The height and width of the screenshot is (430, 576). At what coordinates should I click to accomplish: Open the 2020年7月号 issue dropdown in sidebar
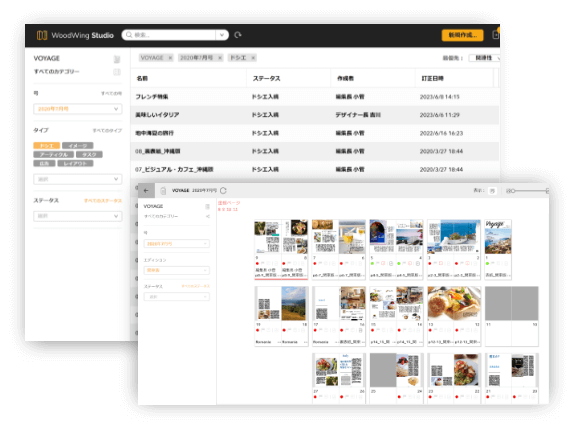tap(78, 109)
